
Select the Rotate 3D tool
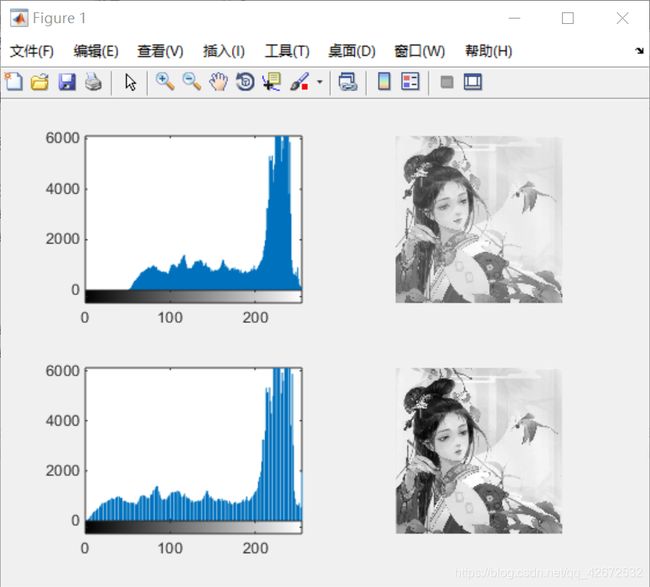(x=245, y=82)
